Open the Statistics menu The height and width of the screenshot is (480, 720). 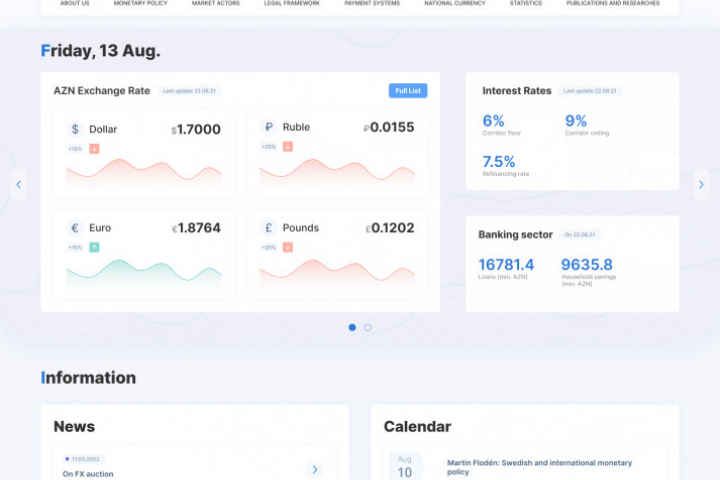tap(526, 3)
